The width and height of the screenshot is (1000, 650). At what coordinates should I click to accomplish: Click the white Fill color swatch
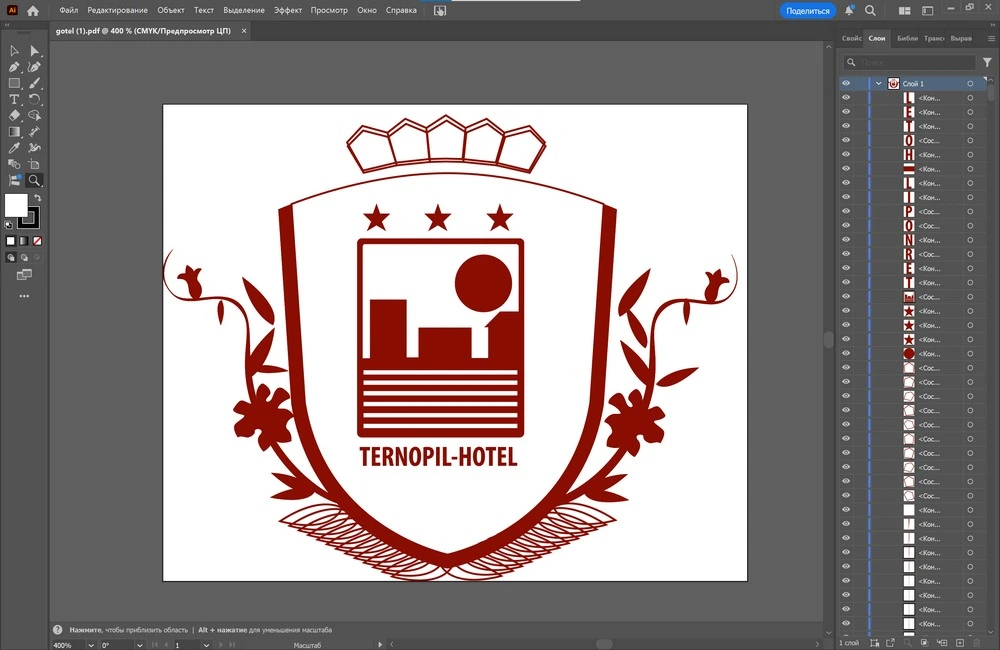tap(15, 205)
